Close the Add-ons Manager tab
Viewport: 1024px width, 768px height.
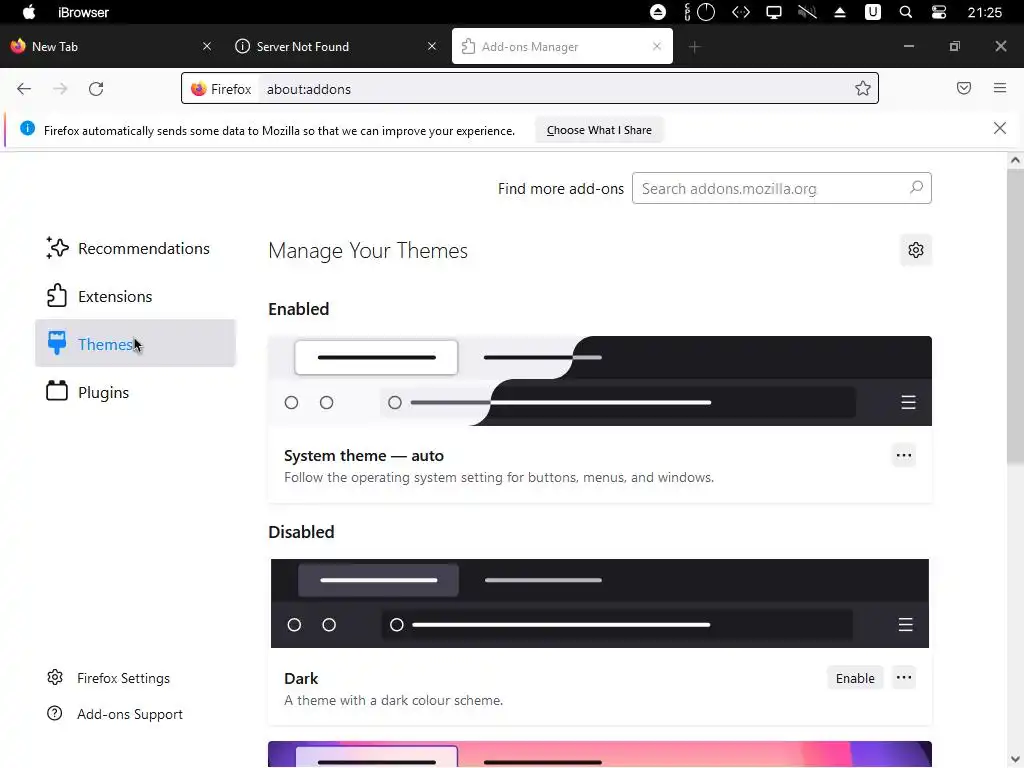(x=657, y=46)
